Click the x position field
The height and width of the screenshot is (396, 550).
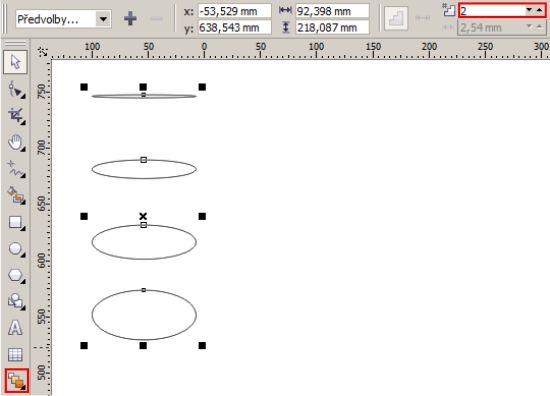pyautogui.click(x=234, y=11)
